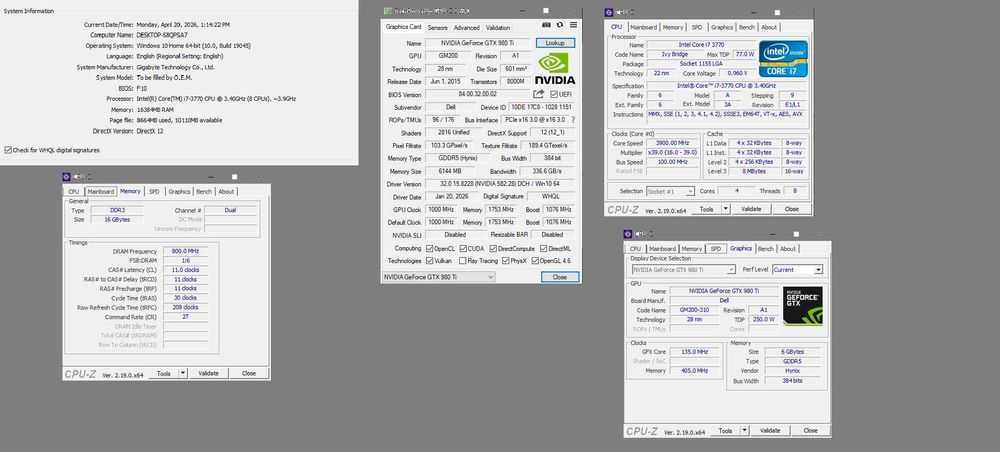Open Display Device Selection dropdown in CPU-Z Graphics
The height and width of the screenshot is (452, 1000).
[682, 270]
